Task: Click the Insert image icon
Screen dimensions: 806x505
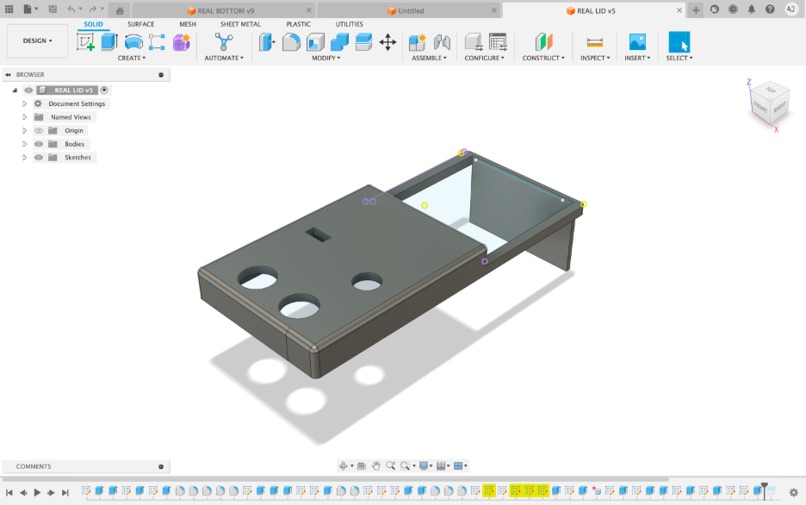Action: point(637,42)
